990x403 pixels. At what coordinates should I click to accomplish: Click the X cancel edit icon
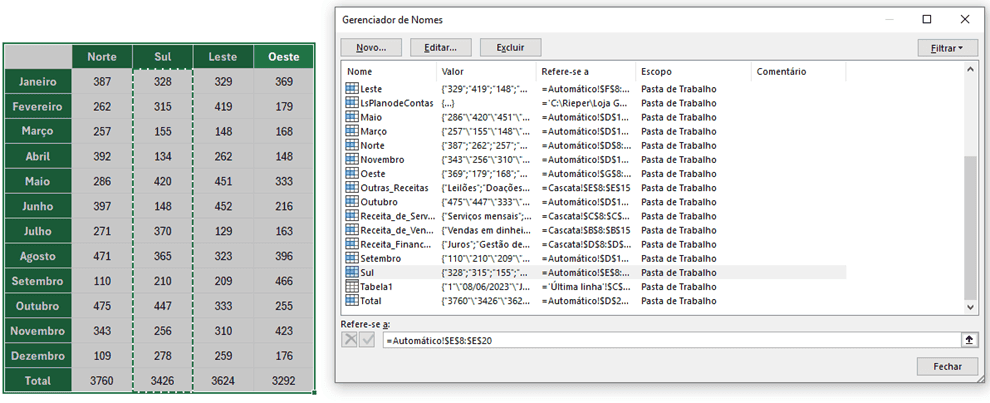[350, 340]
